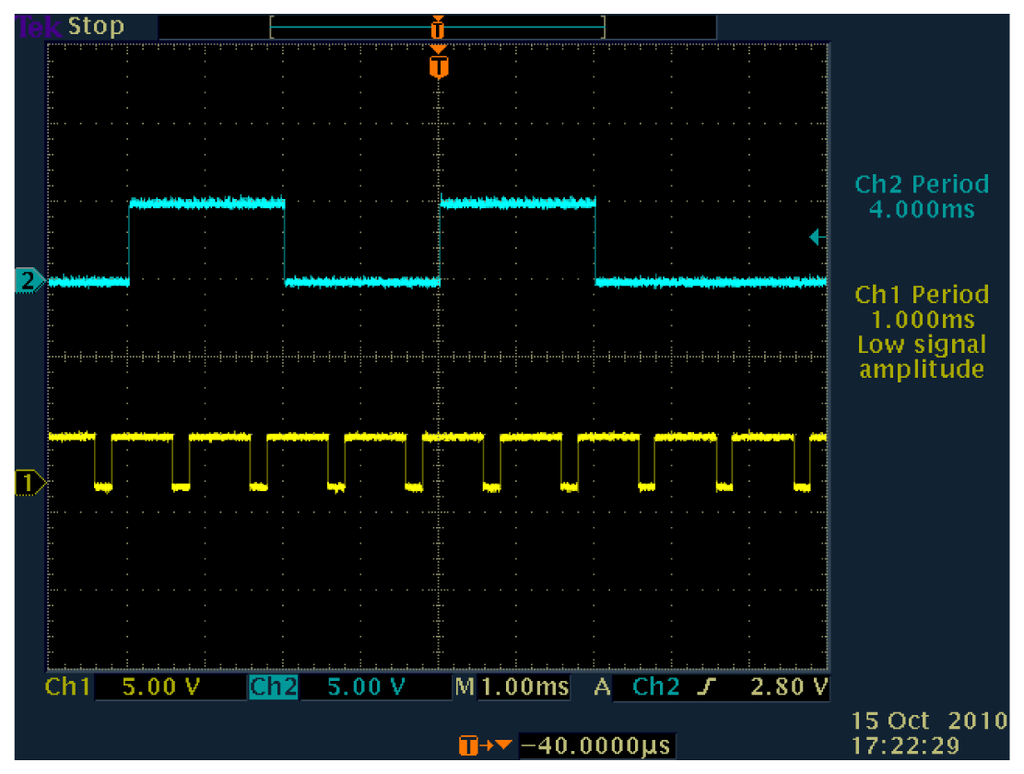Click the record view bar at the top

coord(437,27)
